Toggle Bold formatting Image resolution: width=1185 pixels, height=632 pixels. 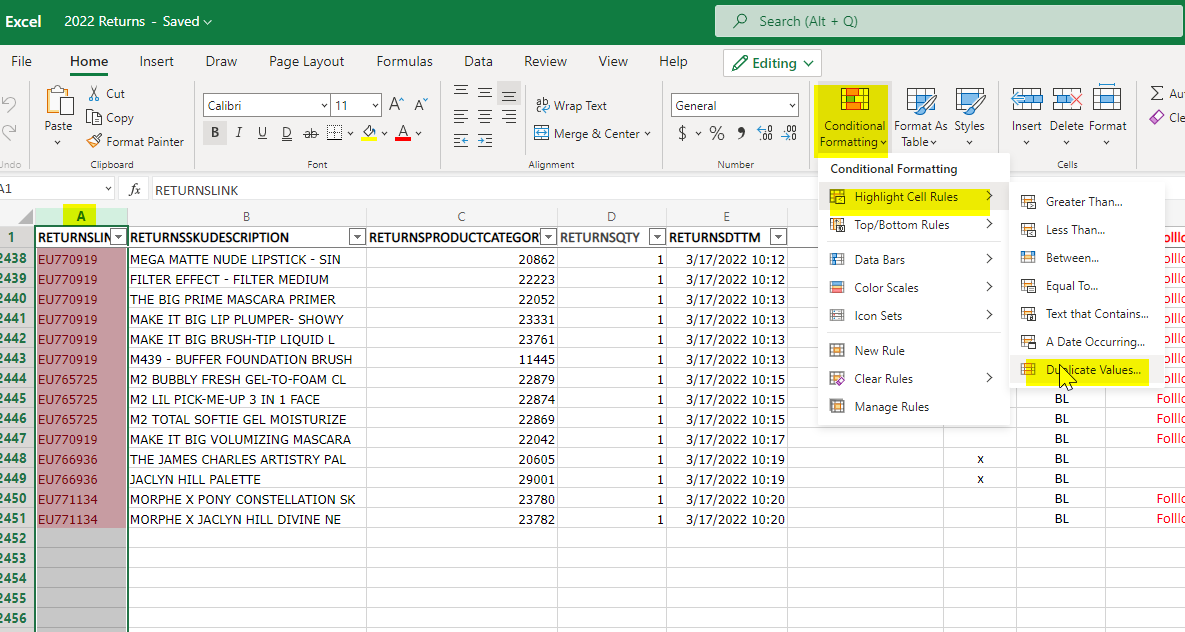point(215,133)
